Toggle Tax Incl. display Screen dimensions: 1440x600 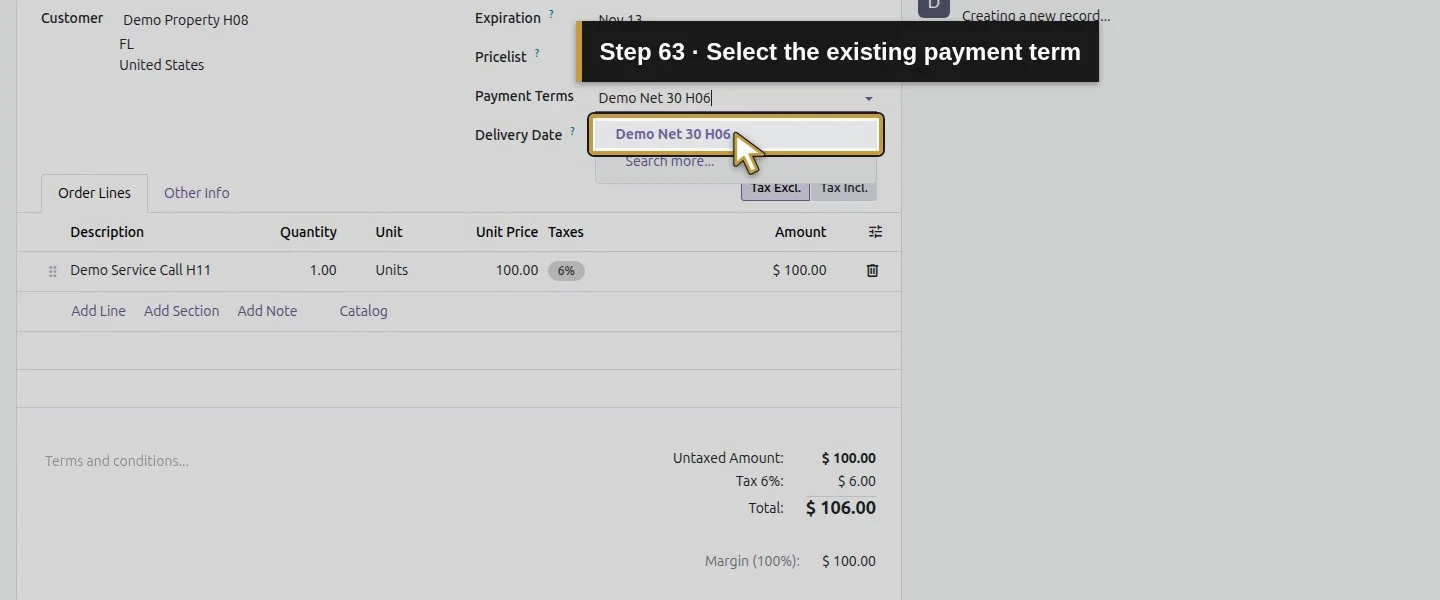844,188
